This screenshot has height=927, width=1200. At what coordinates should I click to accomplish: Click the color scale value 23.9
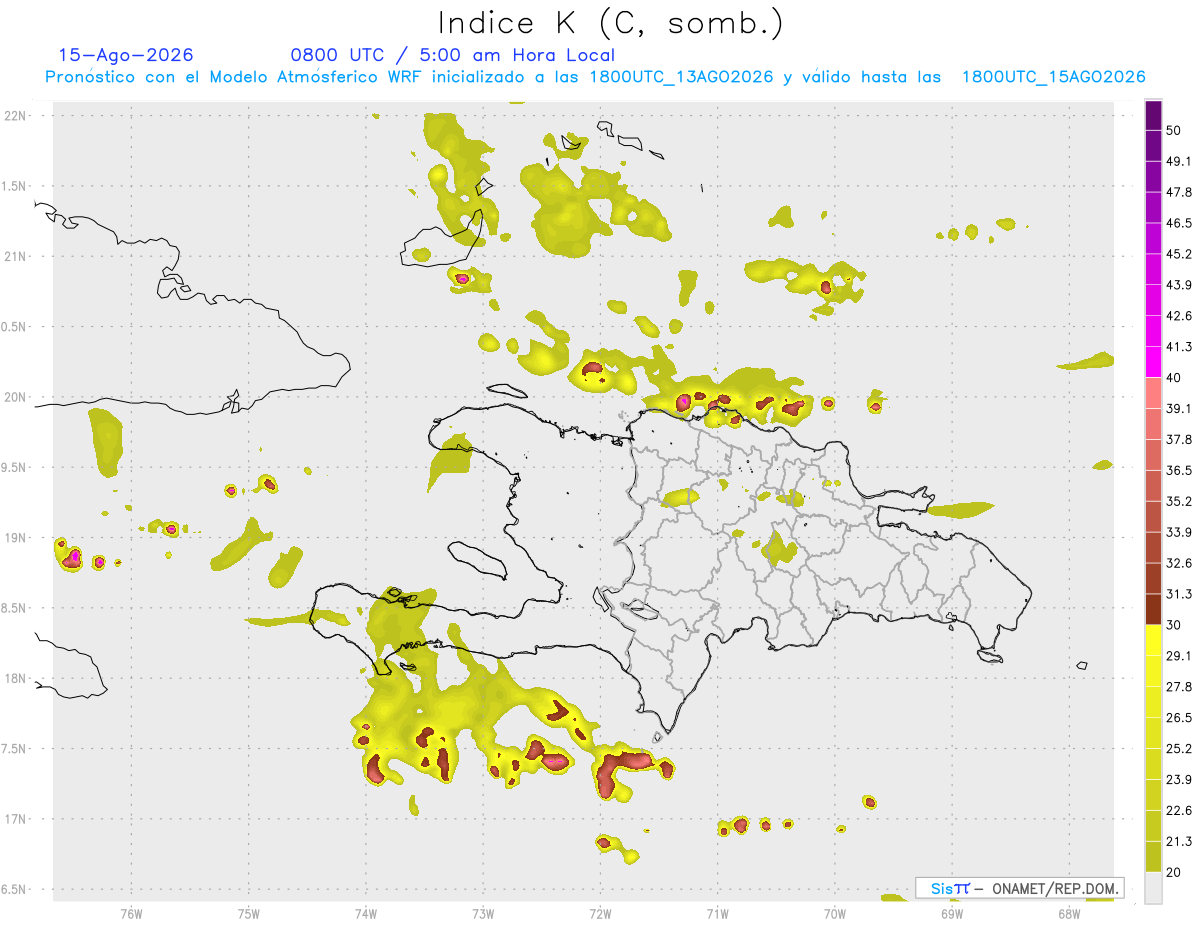tap(1179, 780)
